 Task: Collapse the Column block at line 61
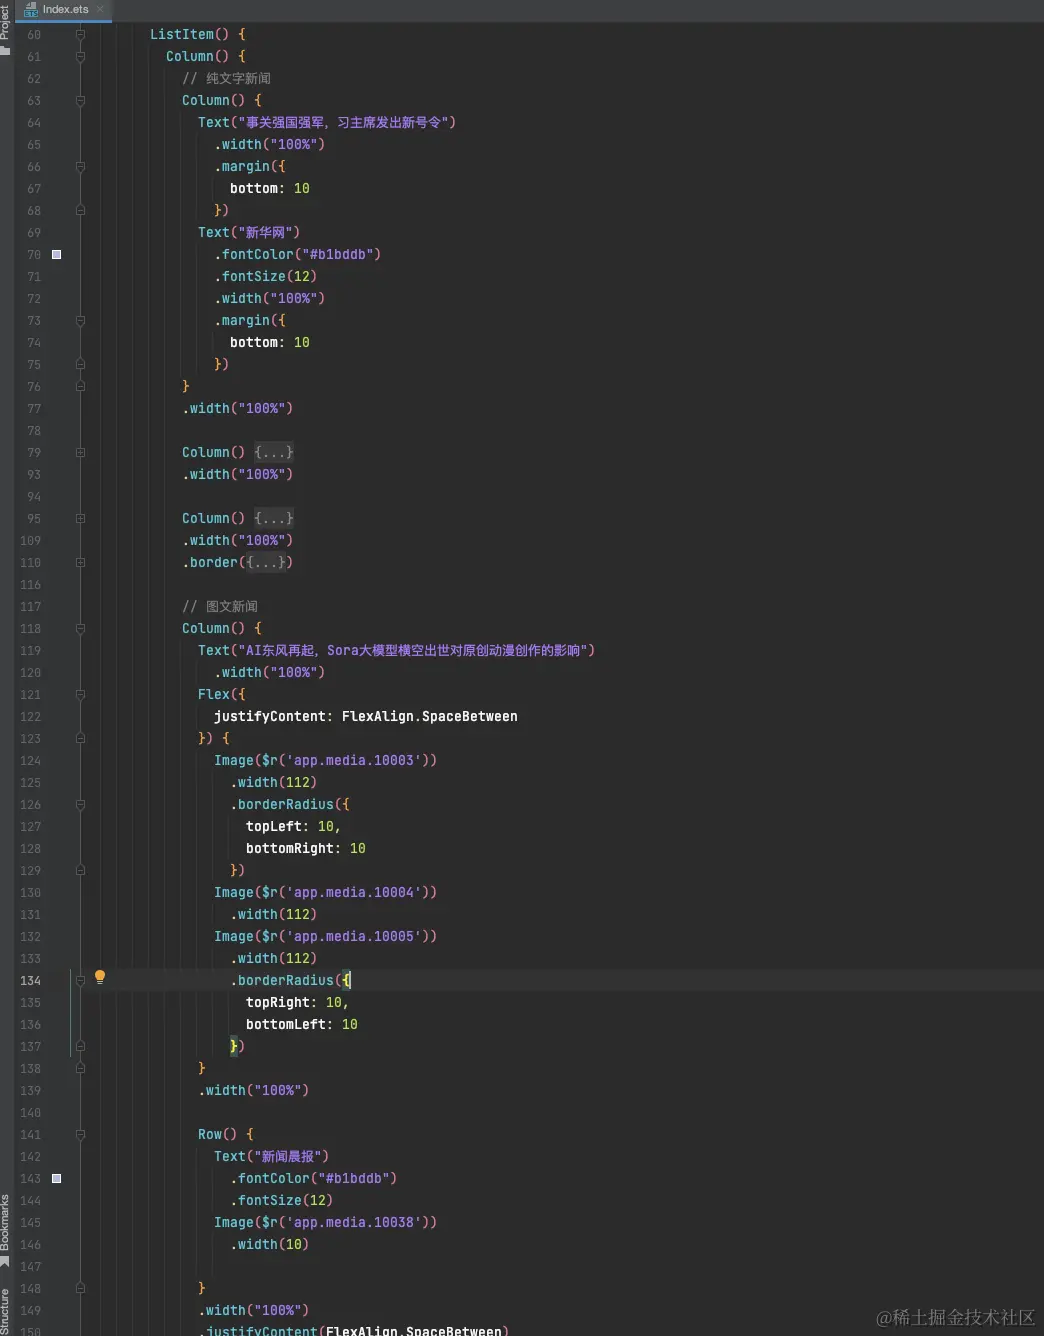pyautogui.click(x=80, y=56)
